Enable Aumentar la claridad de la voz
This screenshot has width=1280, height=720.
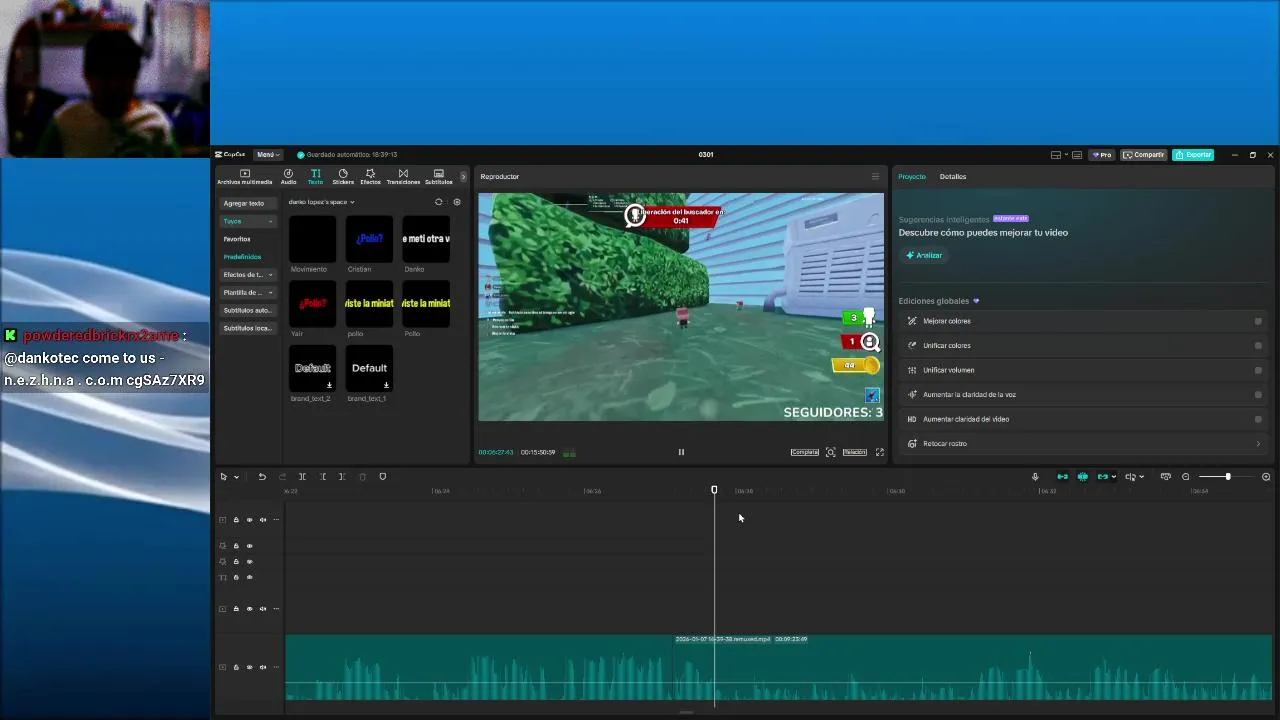click(1258, 395)
